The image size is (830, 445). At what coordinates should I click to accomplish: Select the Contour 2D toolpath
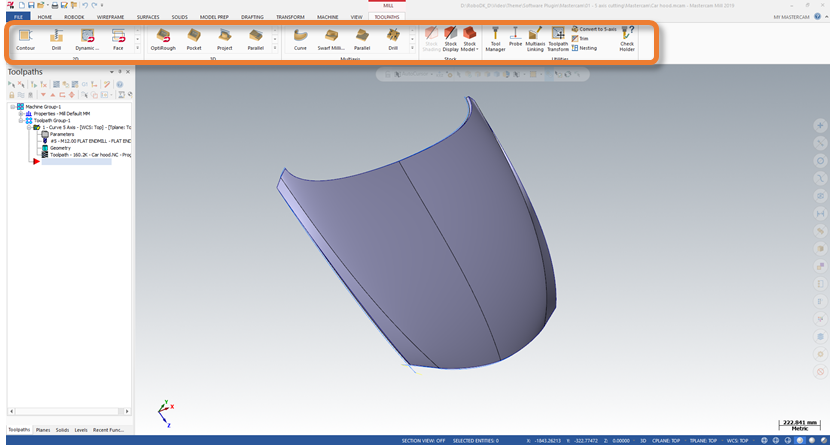(x=25, y=39)
